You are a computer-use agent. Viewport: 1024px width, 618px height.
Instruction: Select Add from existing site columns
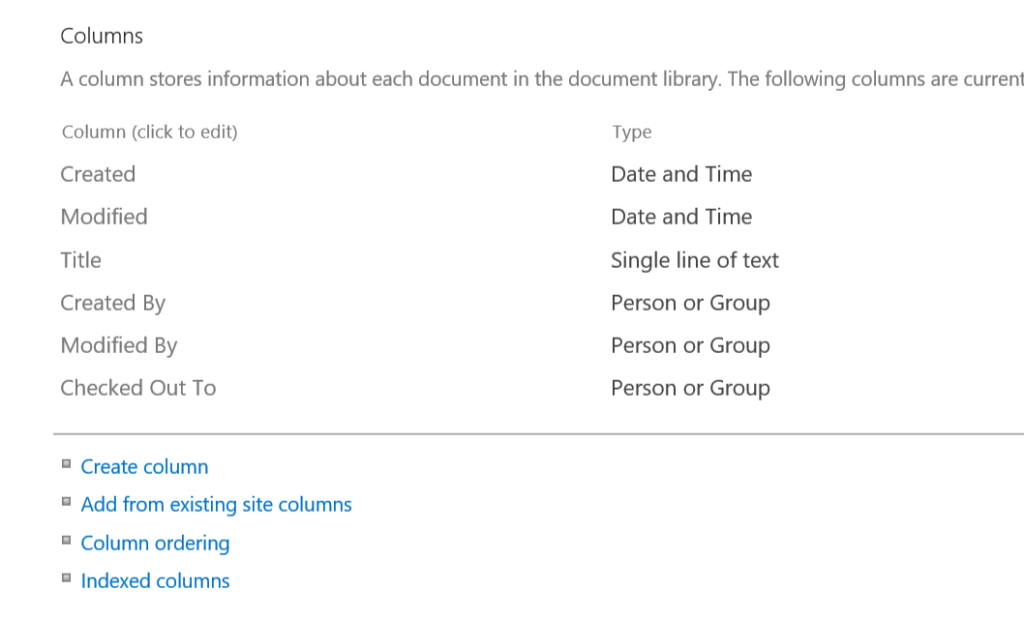coord(216,505)
